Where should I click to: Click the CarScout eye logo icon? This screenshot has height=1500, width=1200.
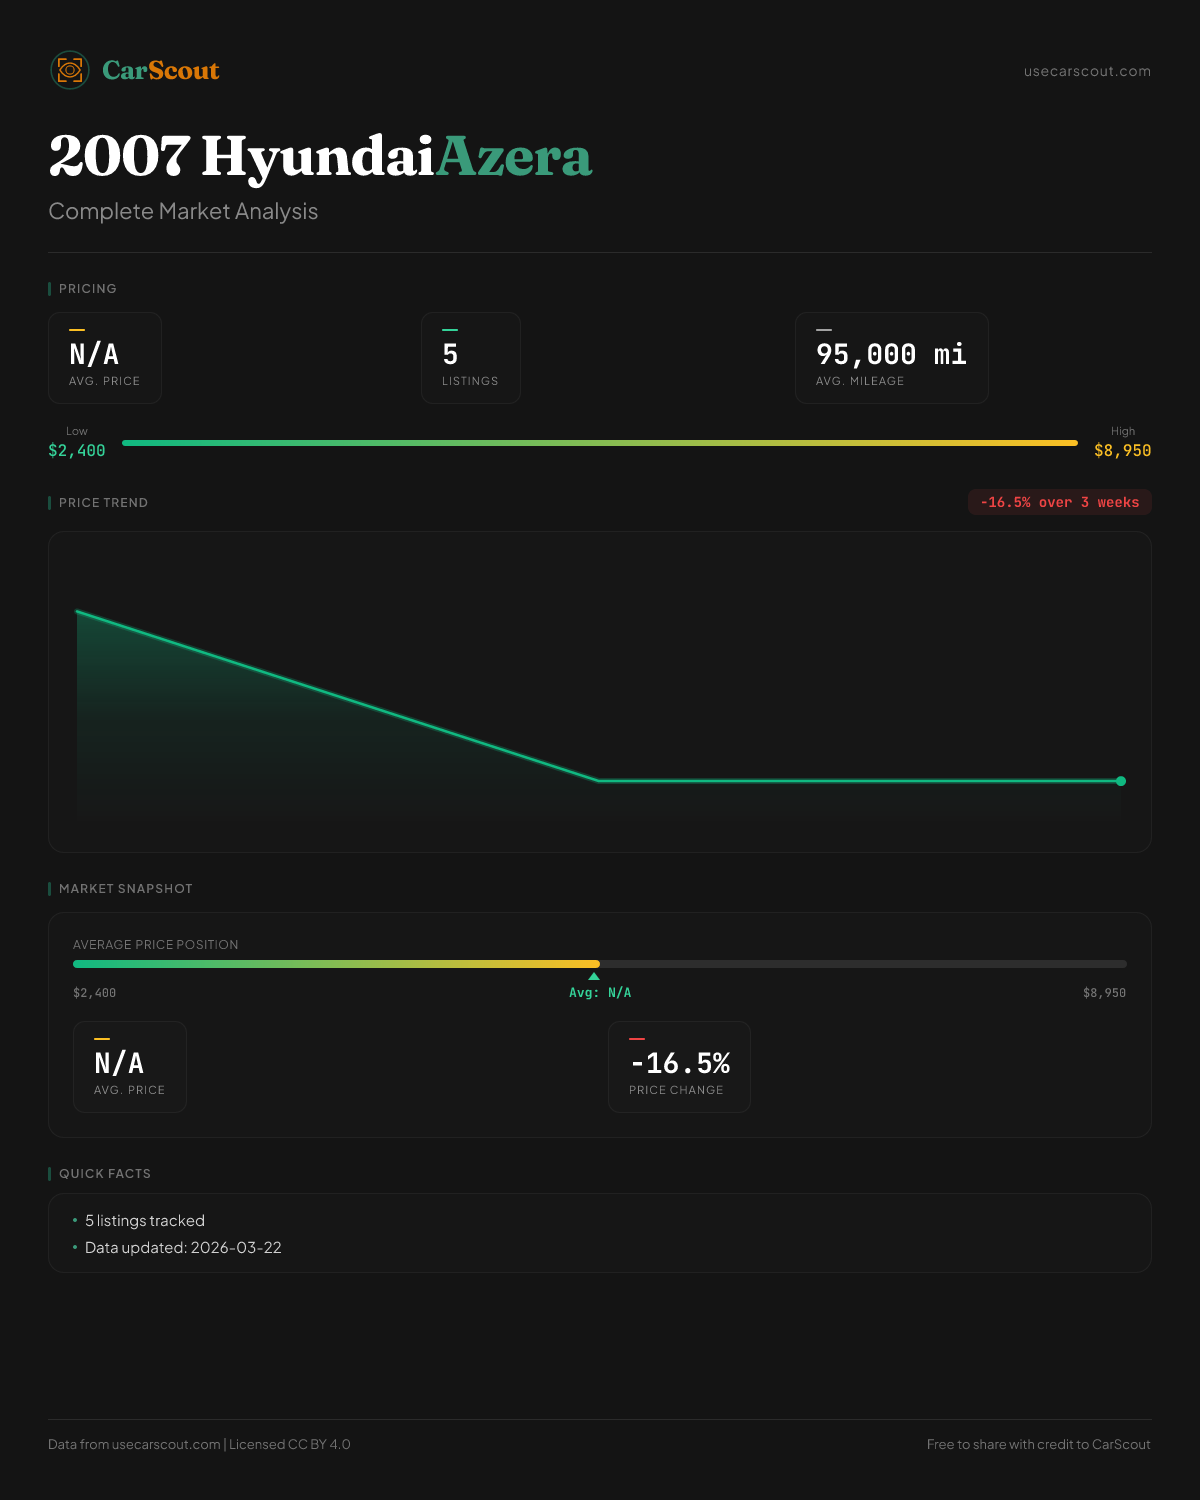coord(70,70)
